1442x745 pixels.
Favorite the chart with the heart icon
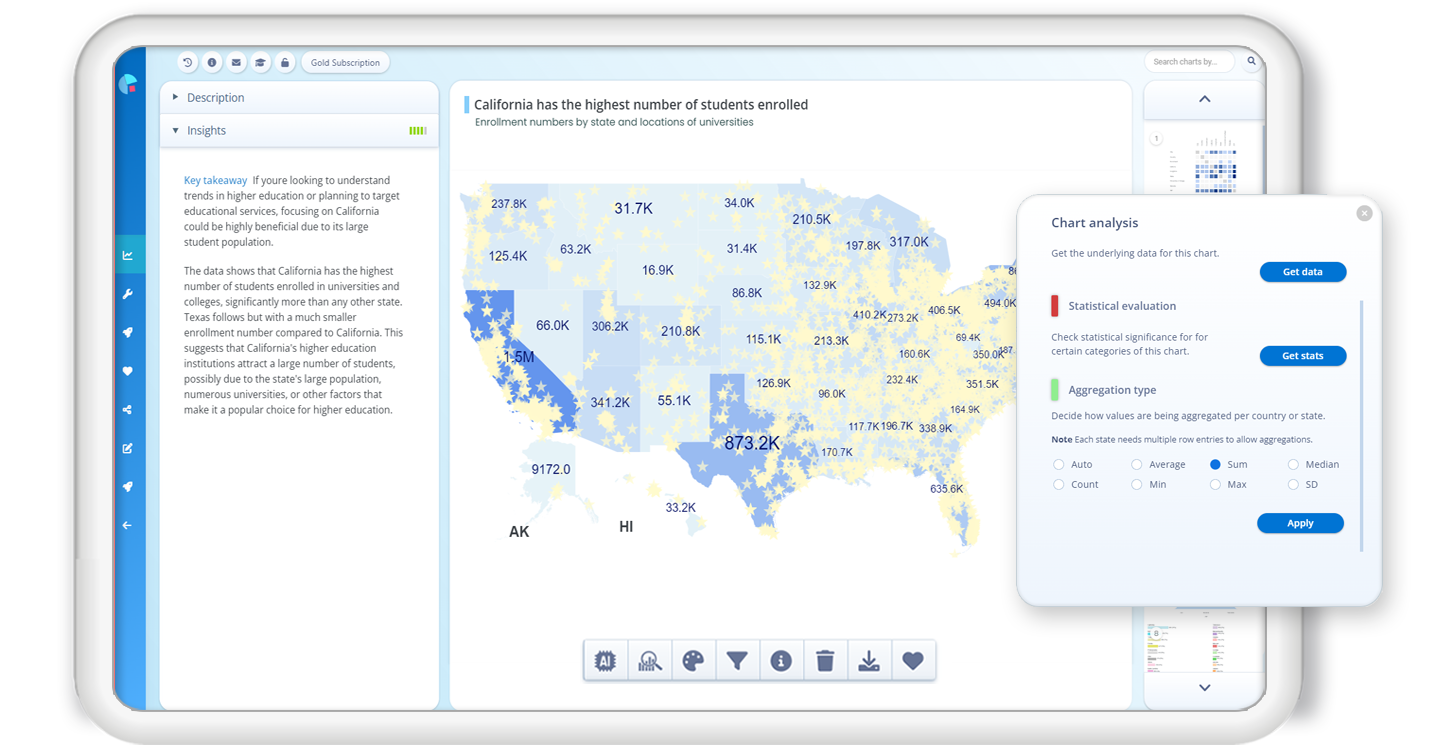(x=913, y=660)
